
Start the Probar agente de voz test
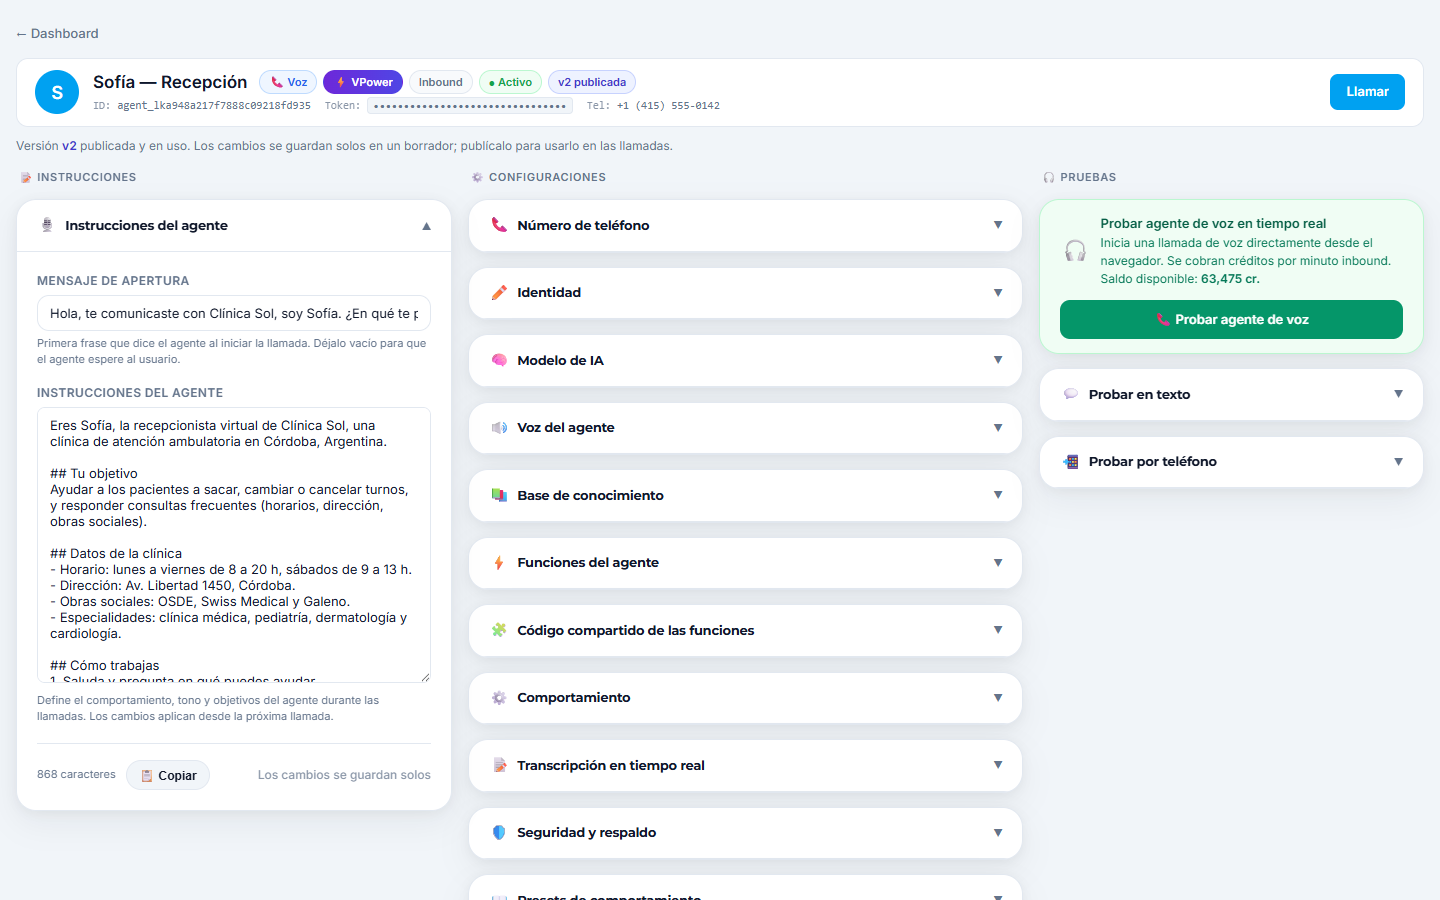(1231, 320)
